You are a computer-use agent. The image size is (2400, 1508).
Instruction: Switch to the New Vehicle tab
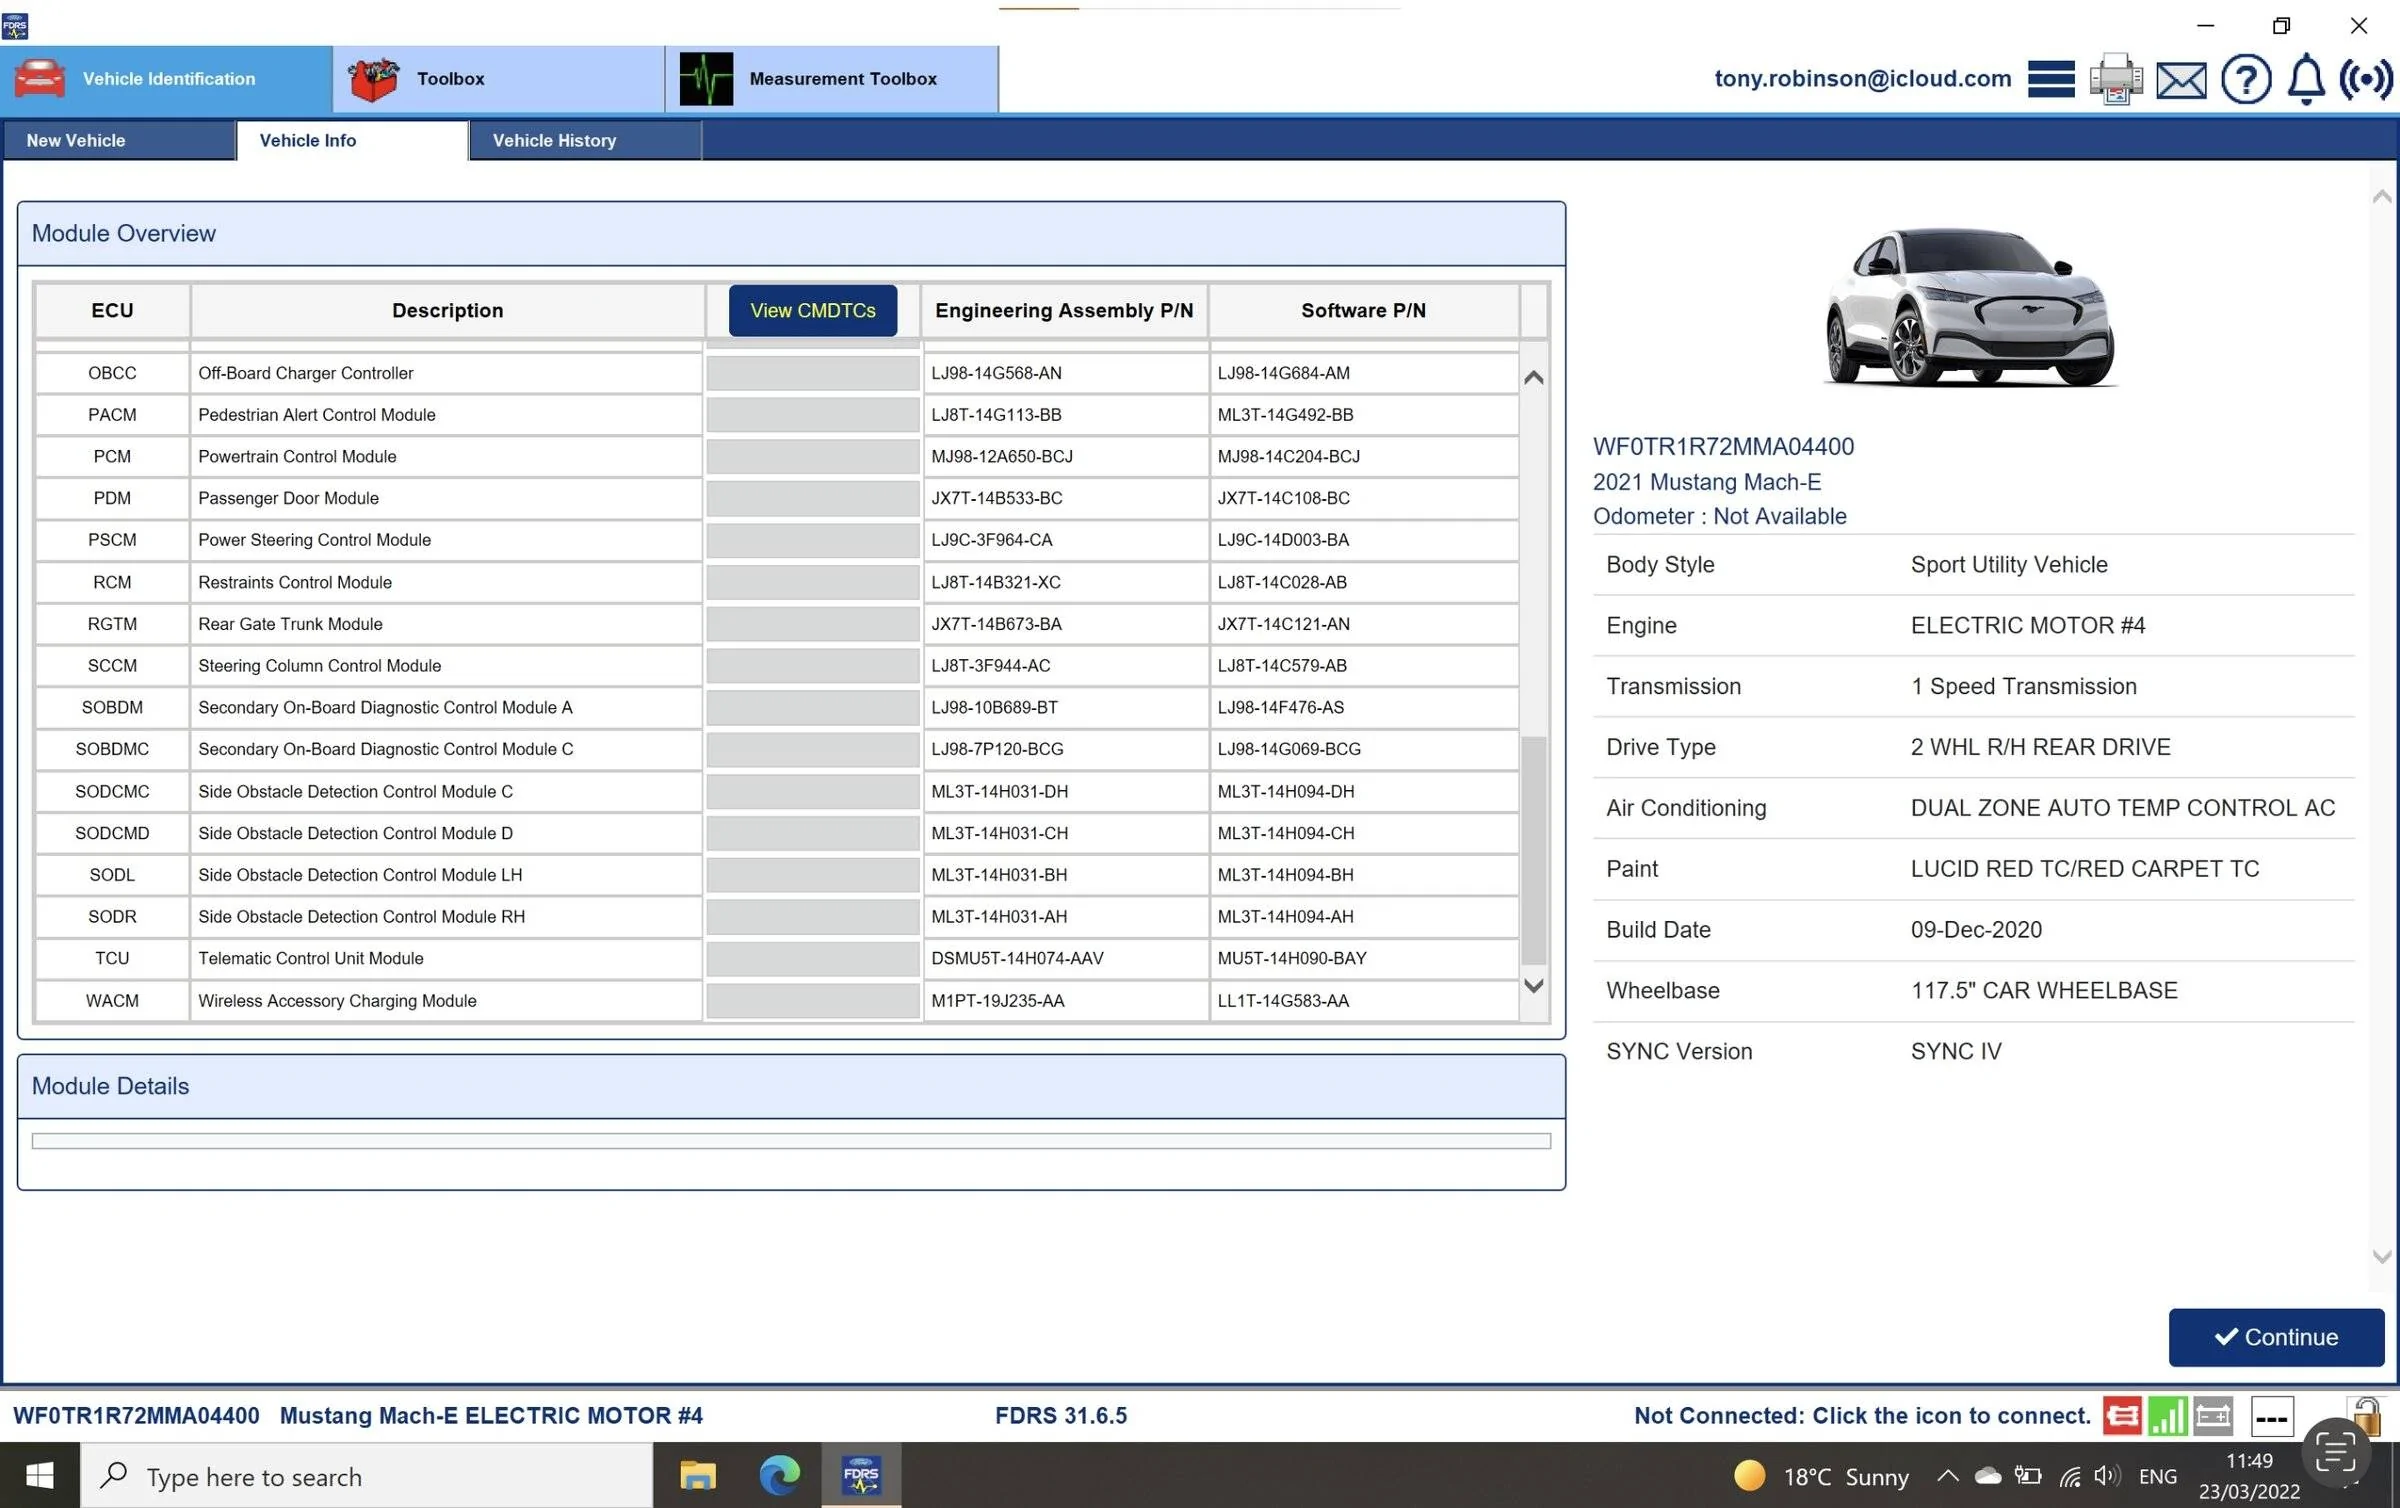pyautogui.click(x=118, y=141)
